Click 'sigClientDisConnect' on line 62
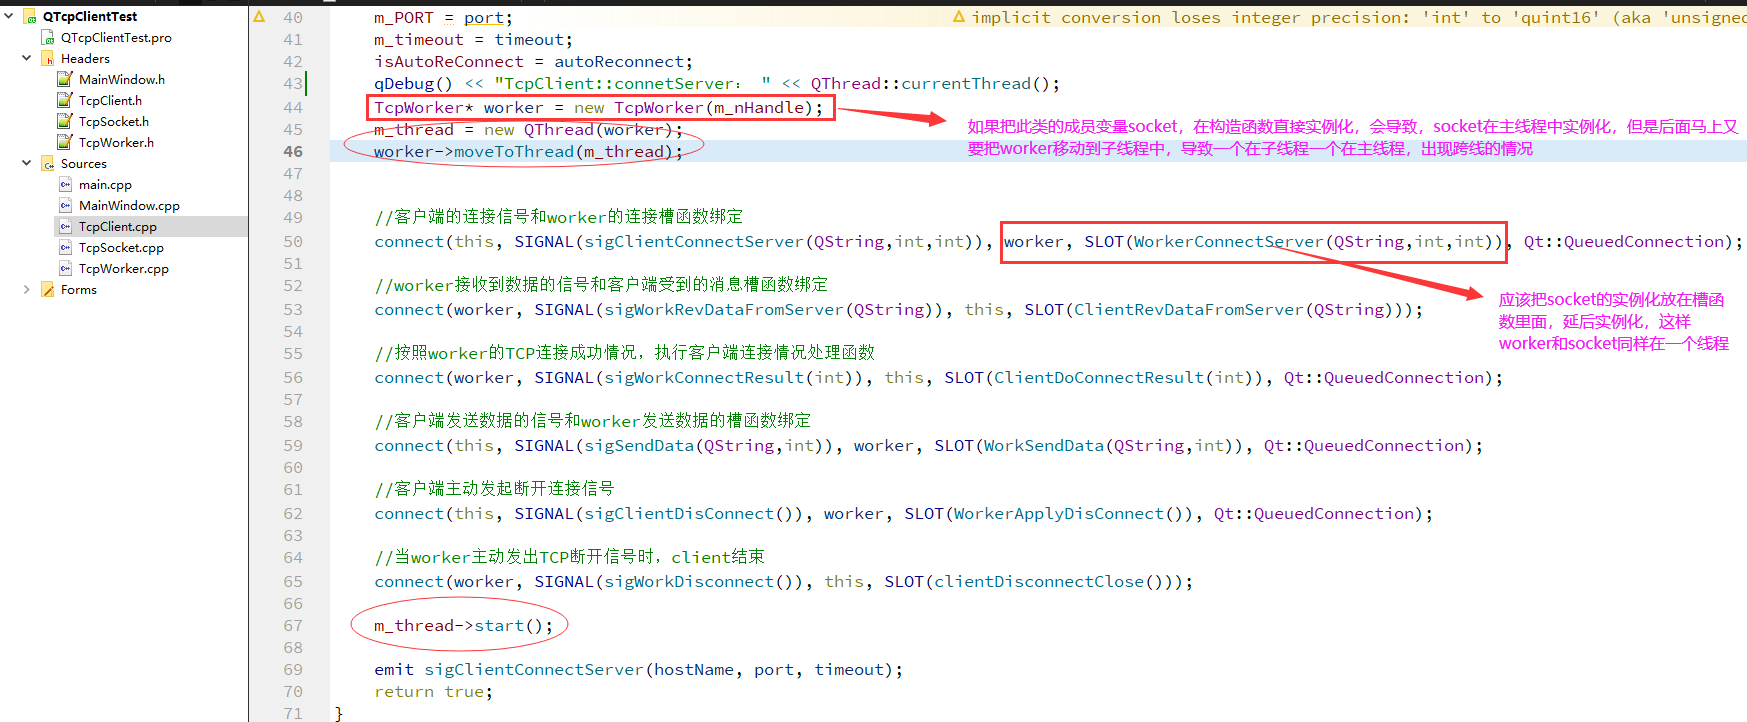Viewport: 1747px width, 722px height. point(679,513)
